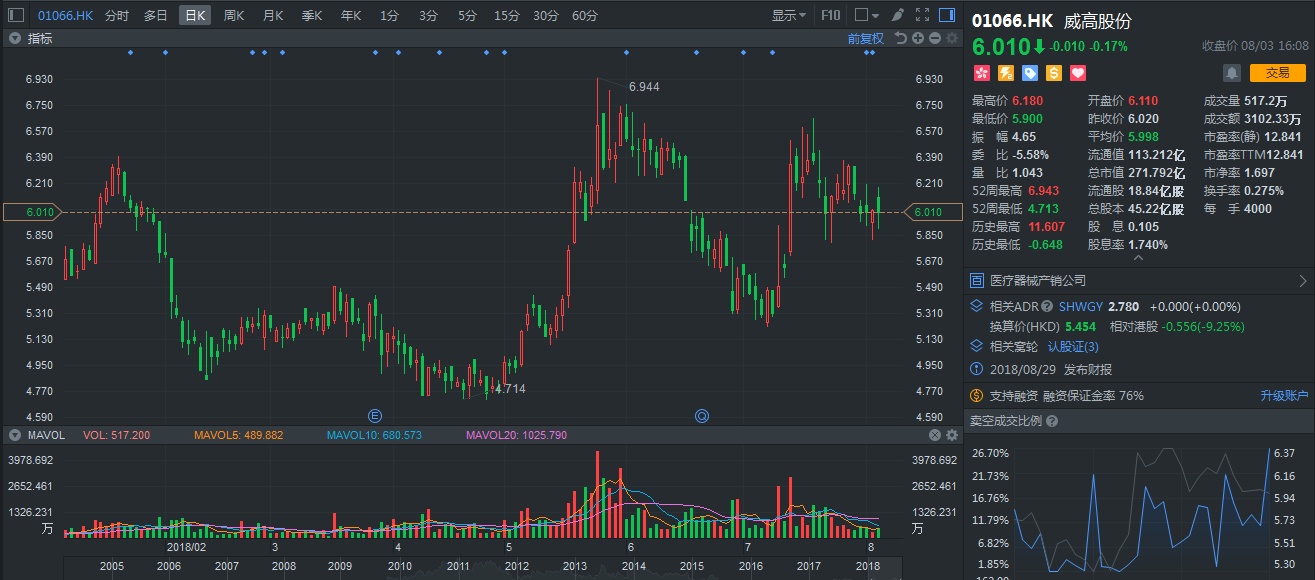
Task: Collapse the 指标 indicator panel arrow
Action: 15,38
